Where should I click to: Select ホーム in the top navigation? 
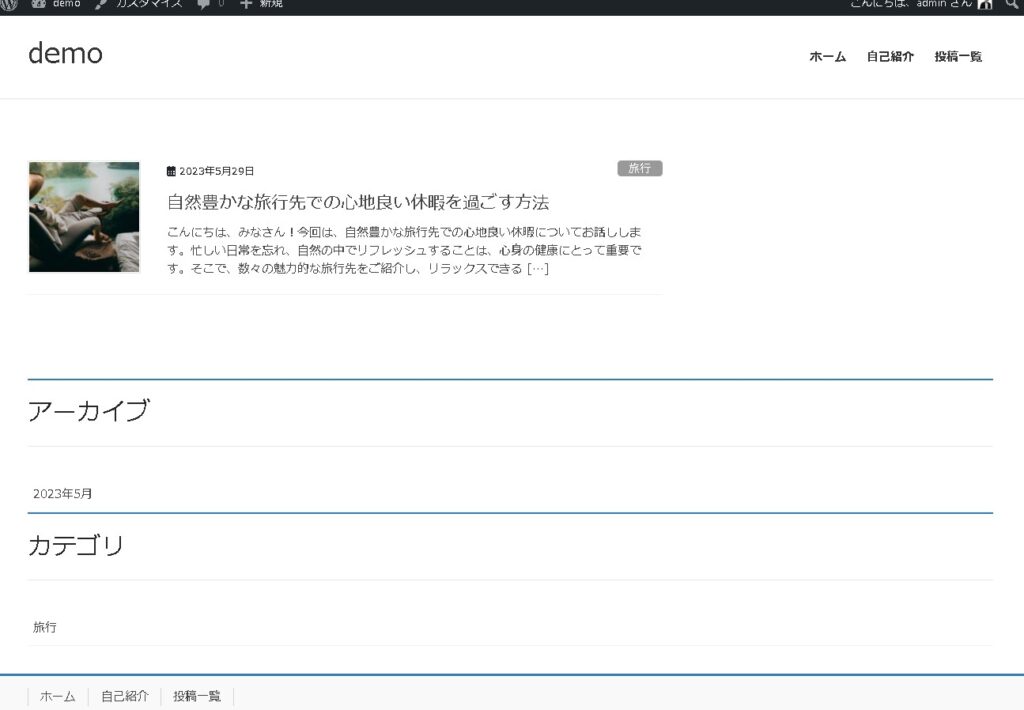point(826,57)
